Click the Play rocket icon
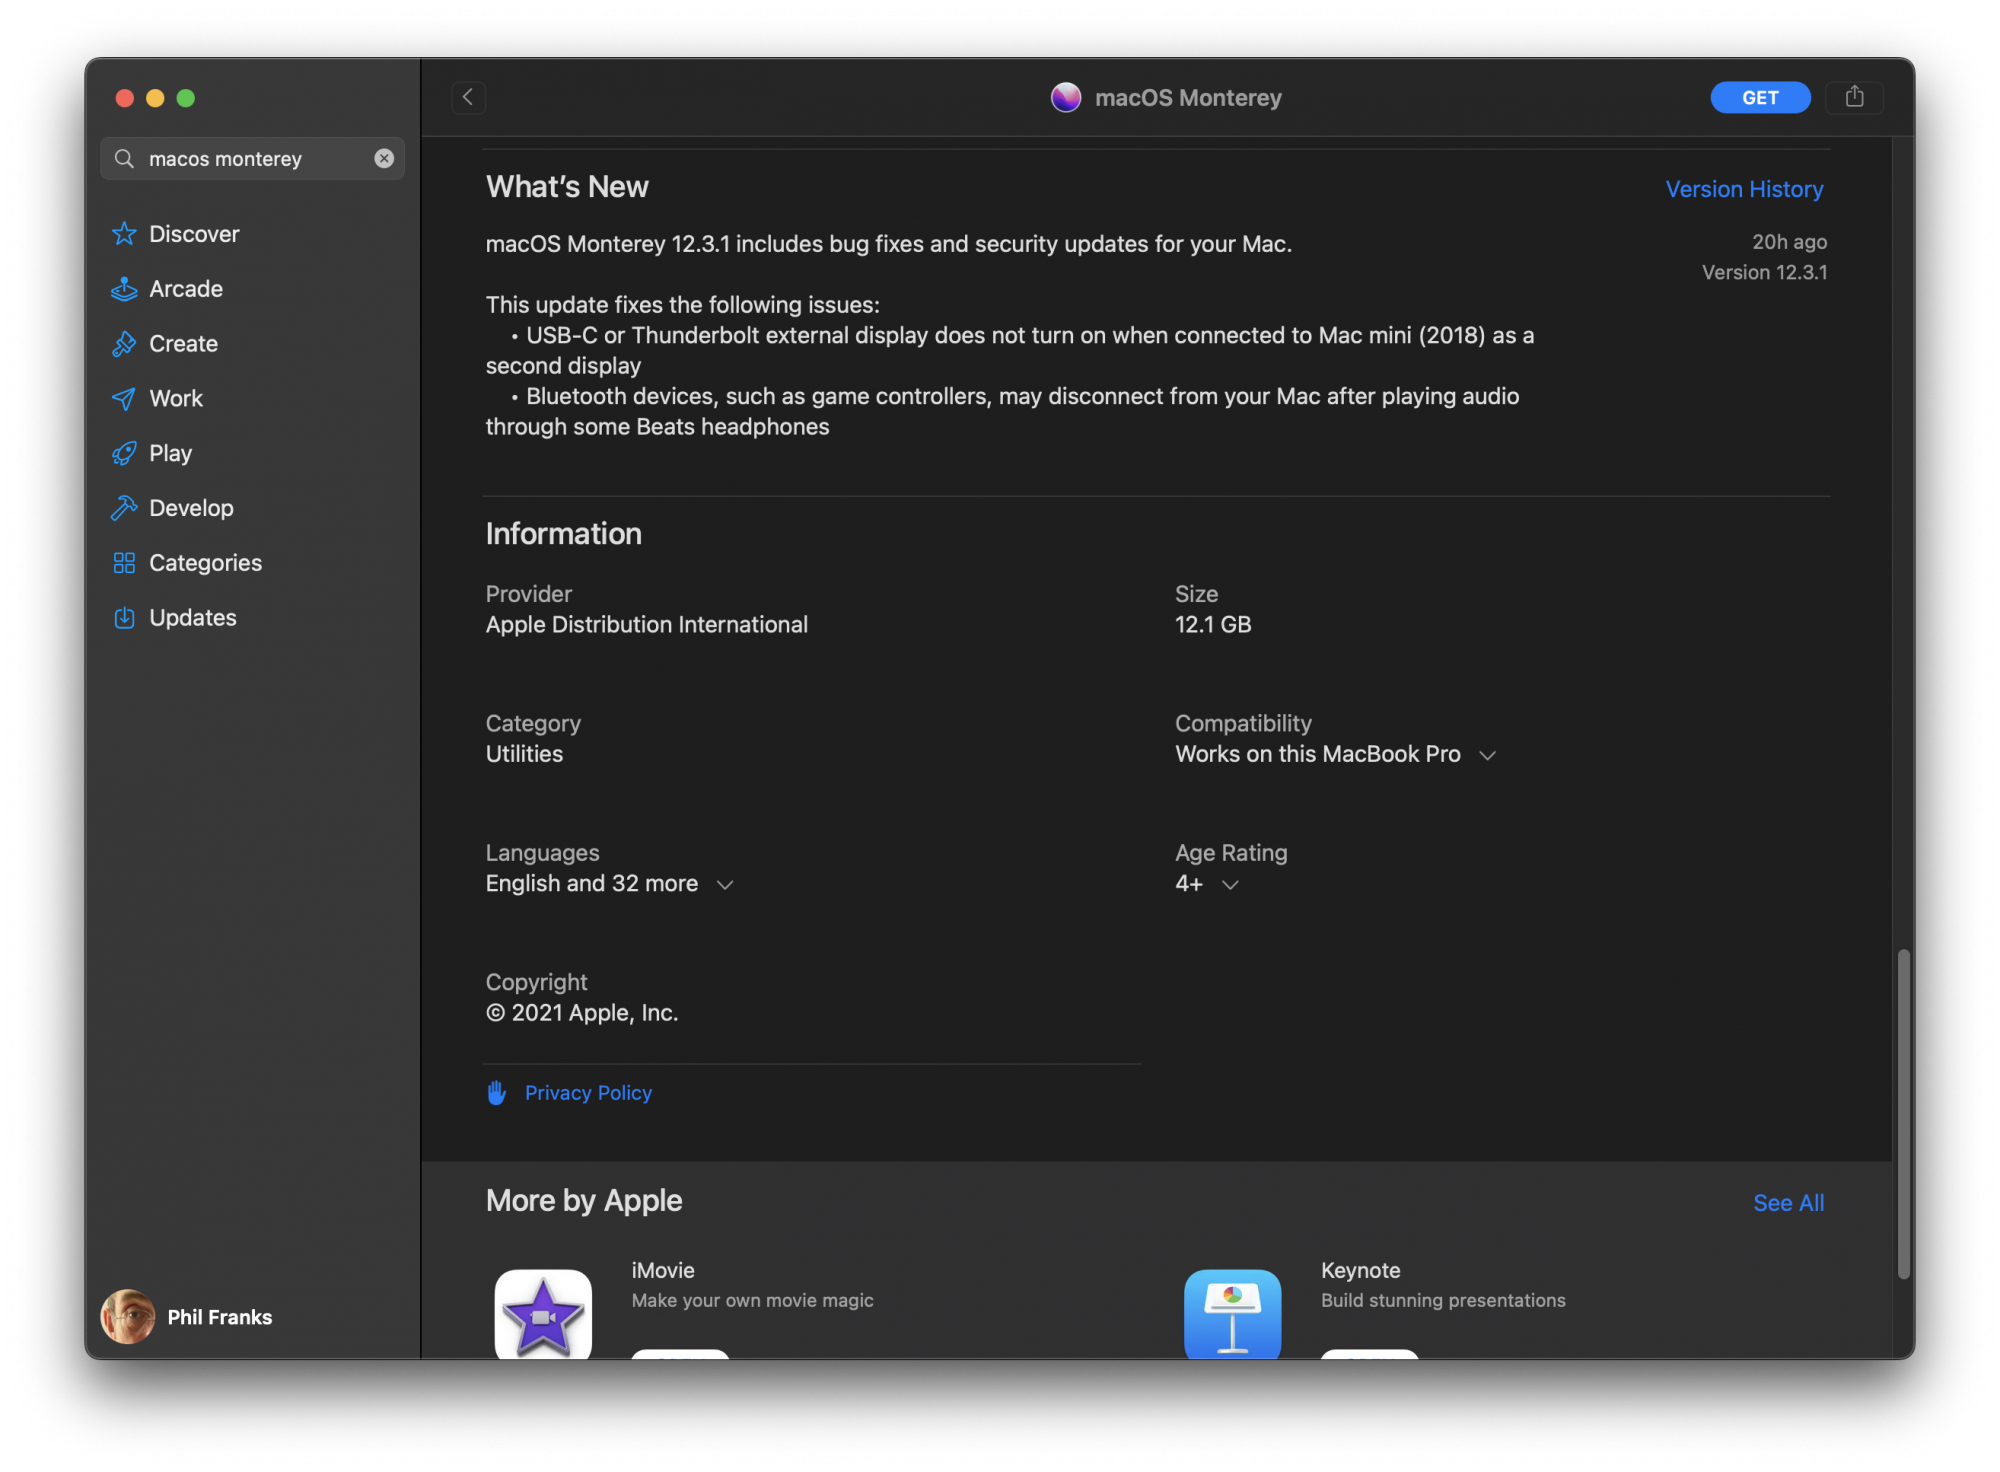 pos(124,454)
